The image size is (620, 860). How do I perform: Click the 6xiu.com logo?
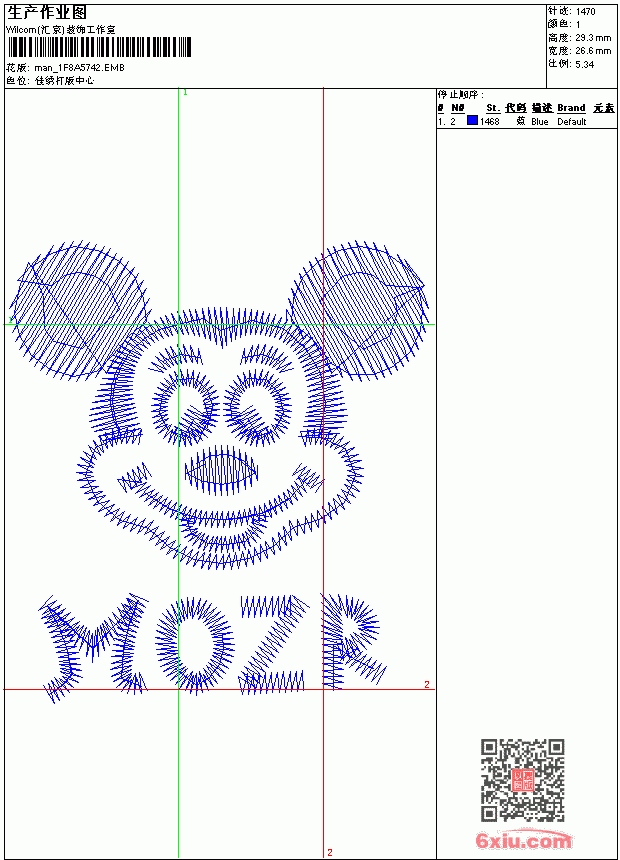click(523, 840)
